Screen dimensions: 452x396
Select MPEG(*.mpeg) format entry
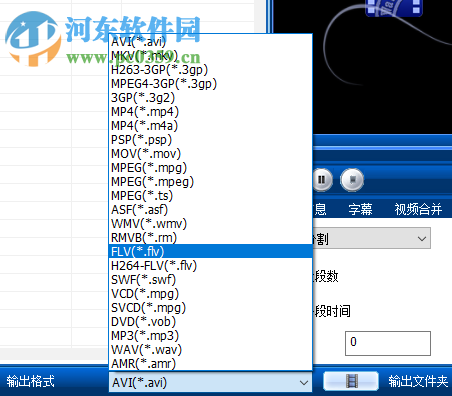tap(210, 182)
